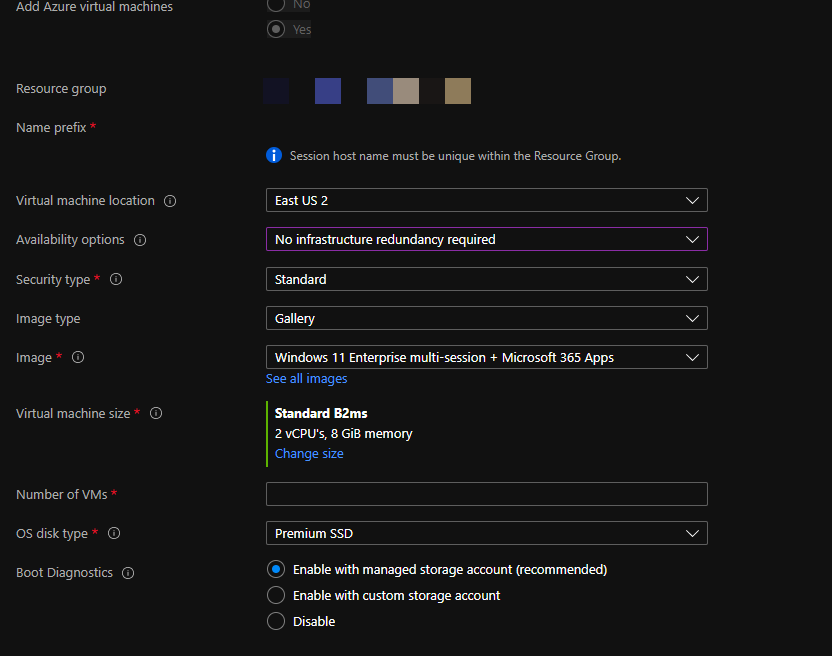Open Virtual machine location dropdown East US 2

pos(487,200)
